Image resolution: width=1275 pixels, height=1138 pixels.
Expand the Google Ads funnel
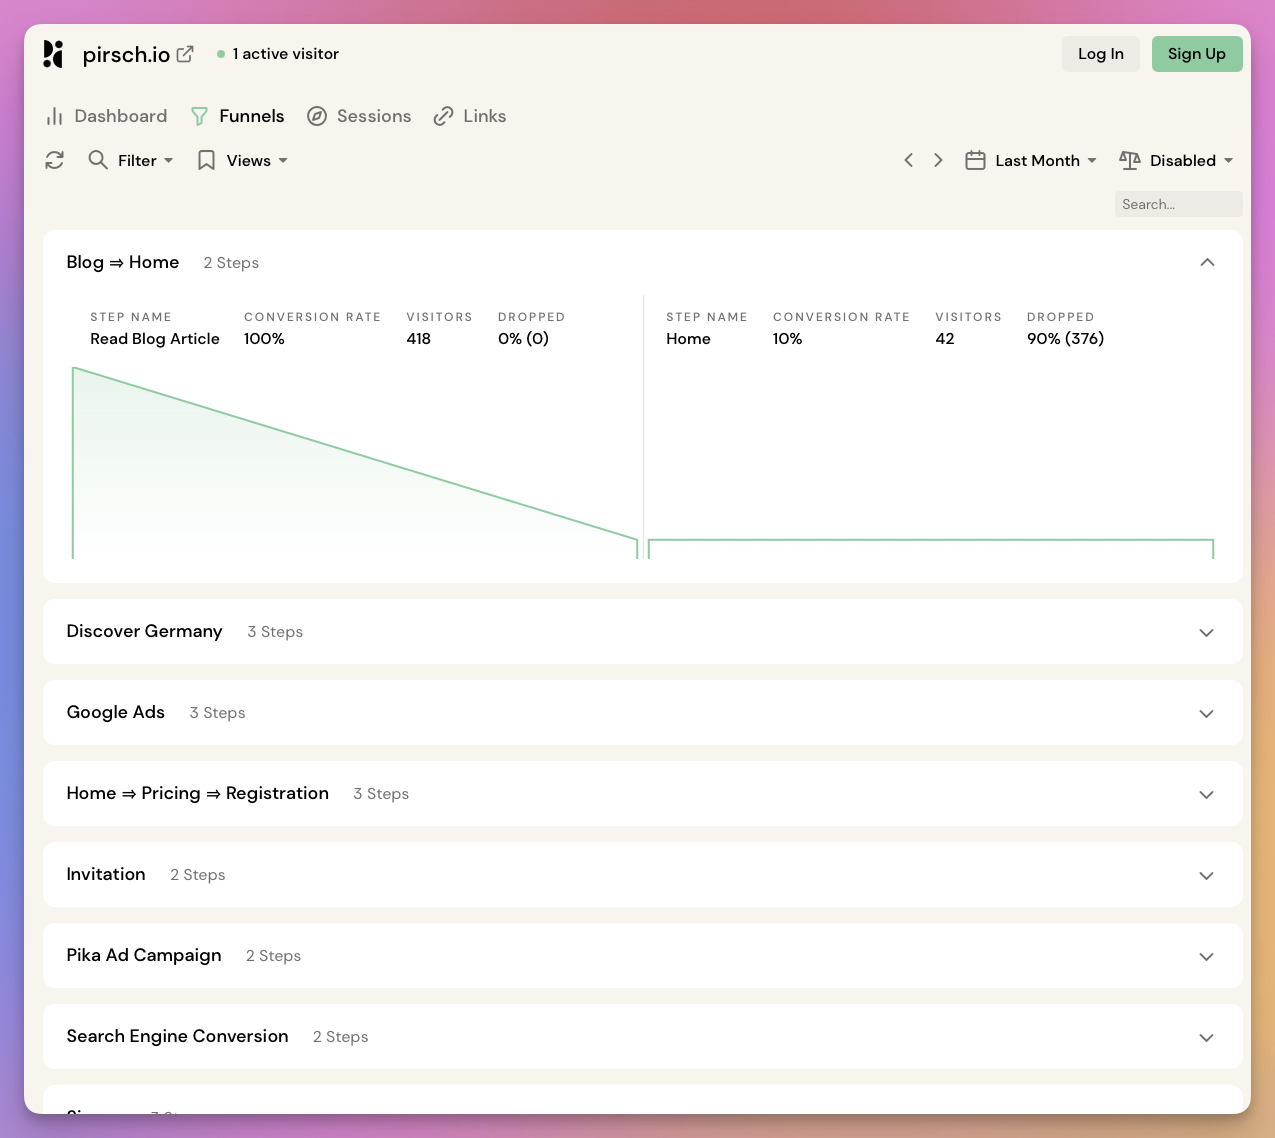1206,713
